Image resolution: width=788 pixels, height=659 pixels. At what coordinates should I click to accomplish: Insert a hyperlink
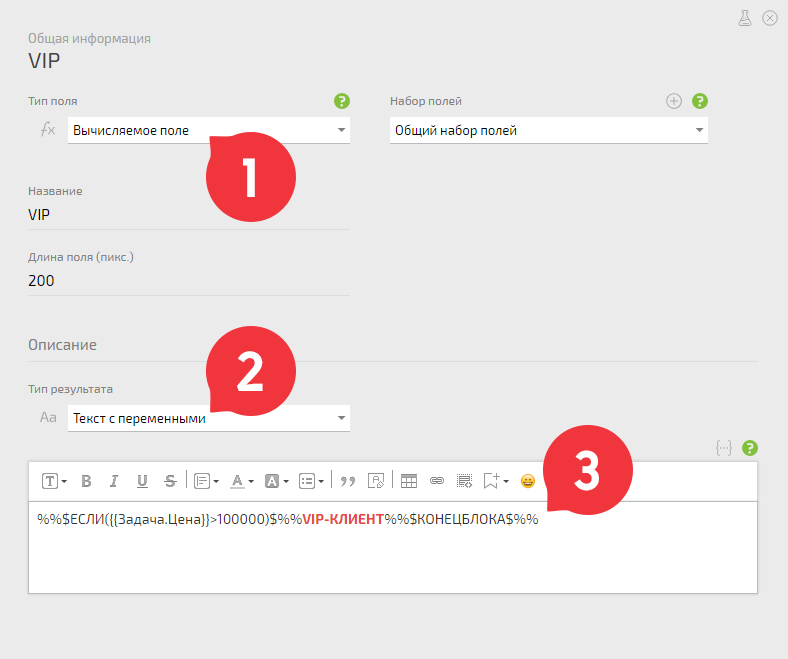[437, 481]
